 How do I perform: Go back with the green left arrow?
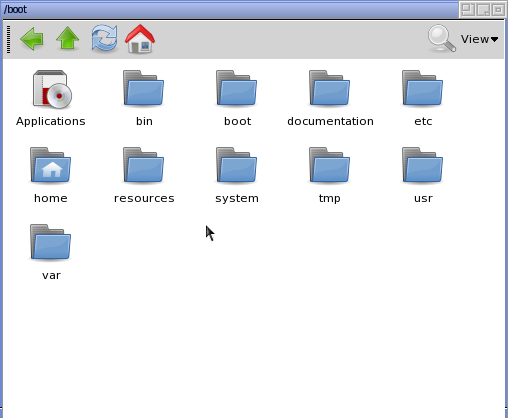coord(32,39)
